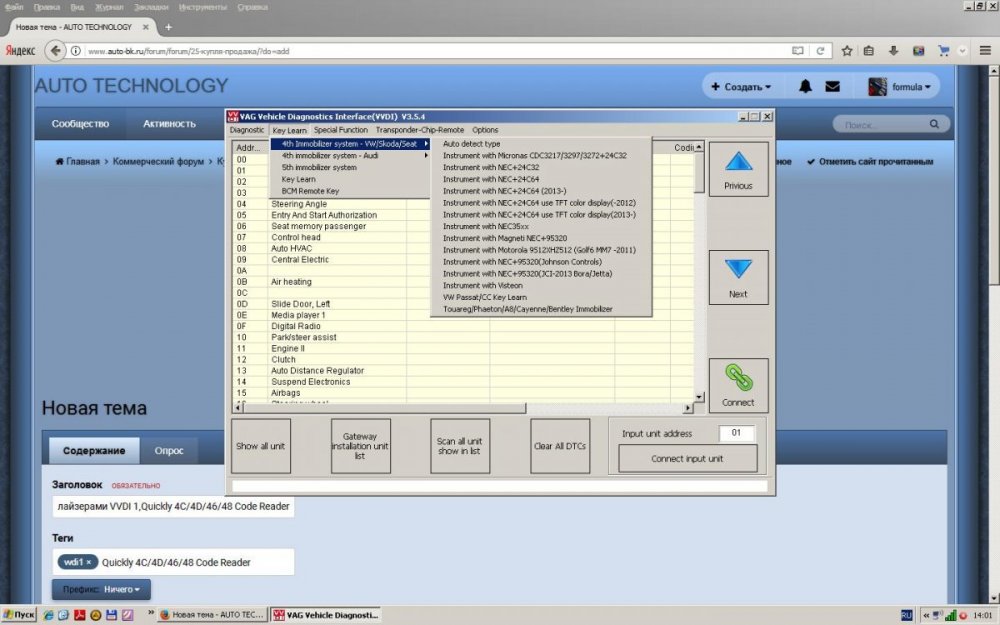Click Scan all unit show in list

pos(460,446)
